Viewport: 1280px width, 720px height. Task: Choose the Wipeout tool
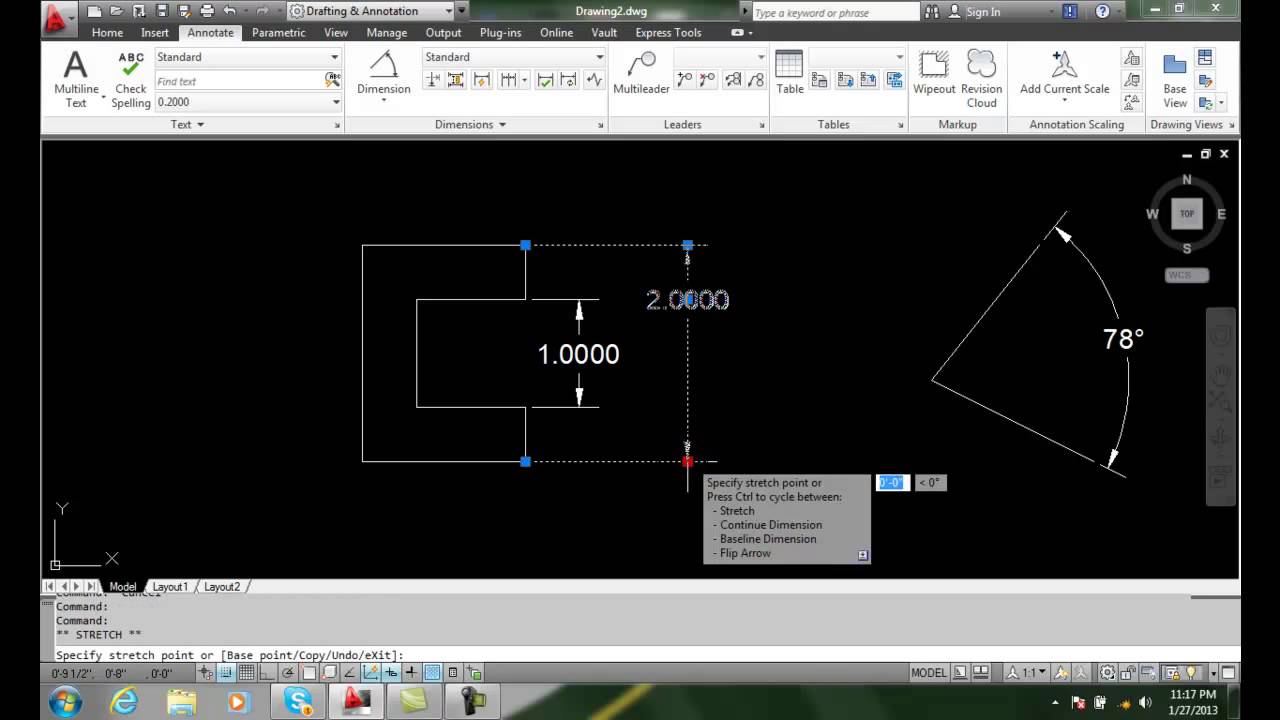click(934, 73)
